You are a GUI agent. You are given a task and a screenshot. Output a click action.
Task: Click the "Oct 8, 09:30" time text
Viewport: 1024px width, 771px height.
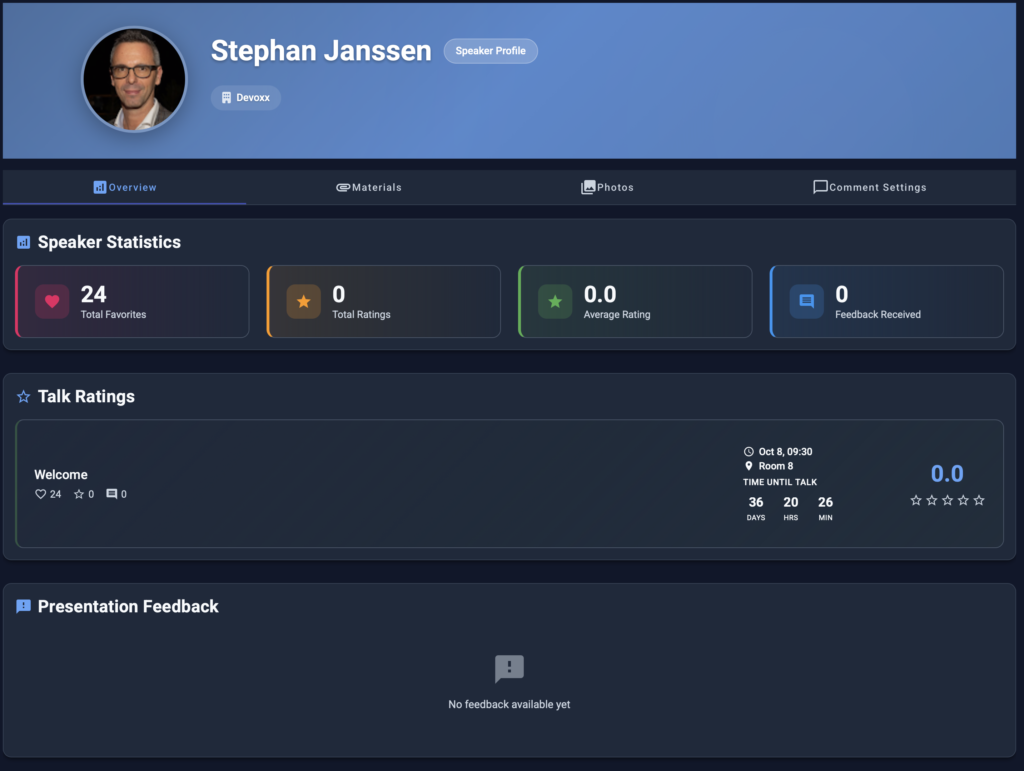(786, 452)
